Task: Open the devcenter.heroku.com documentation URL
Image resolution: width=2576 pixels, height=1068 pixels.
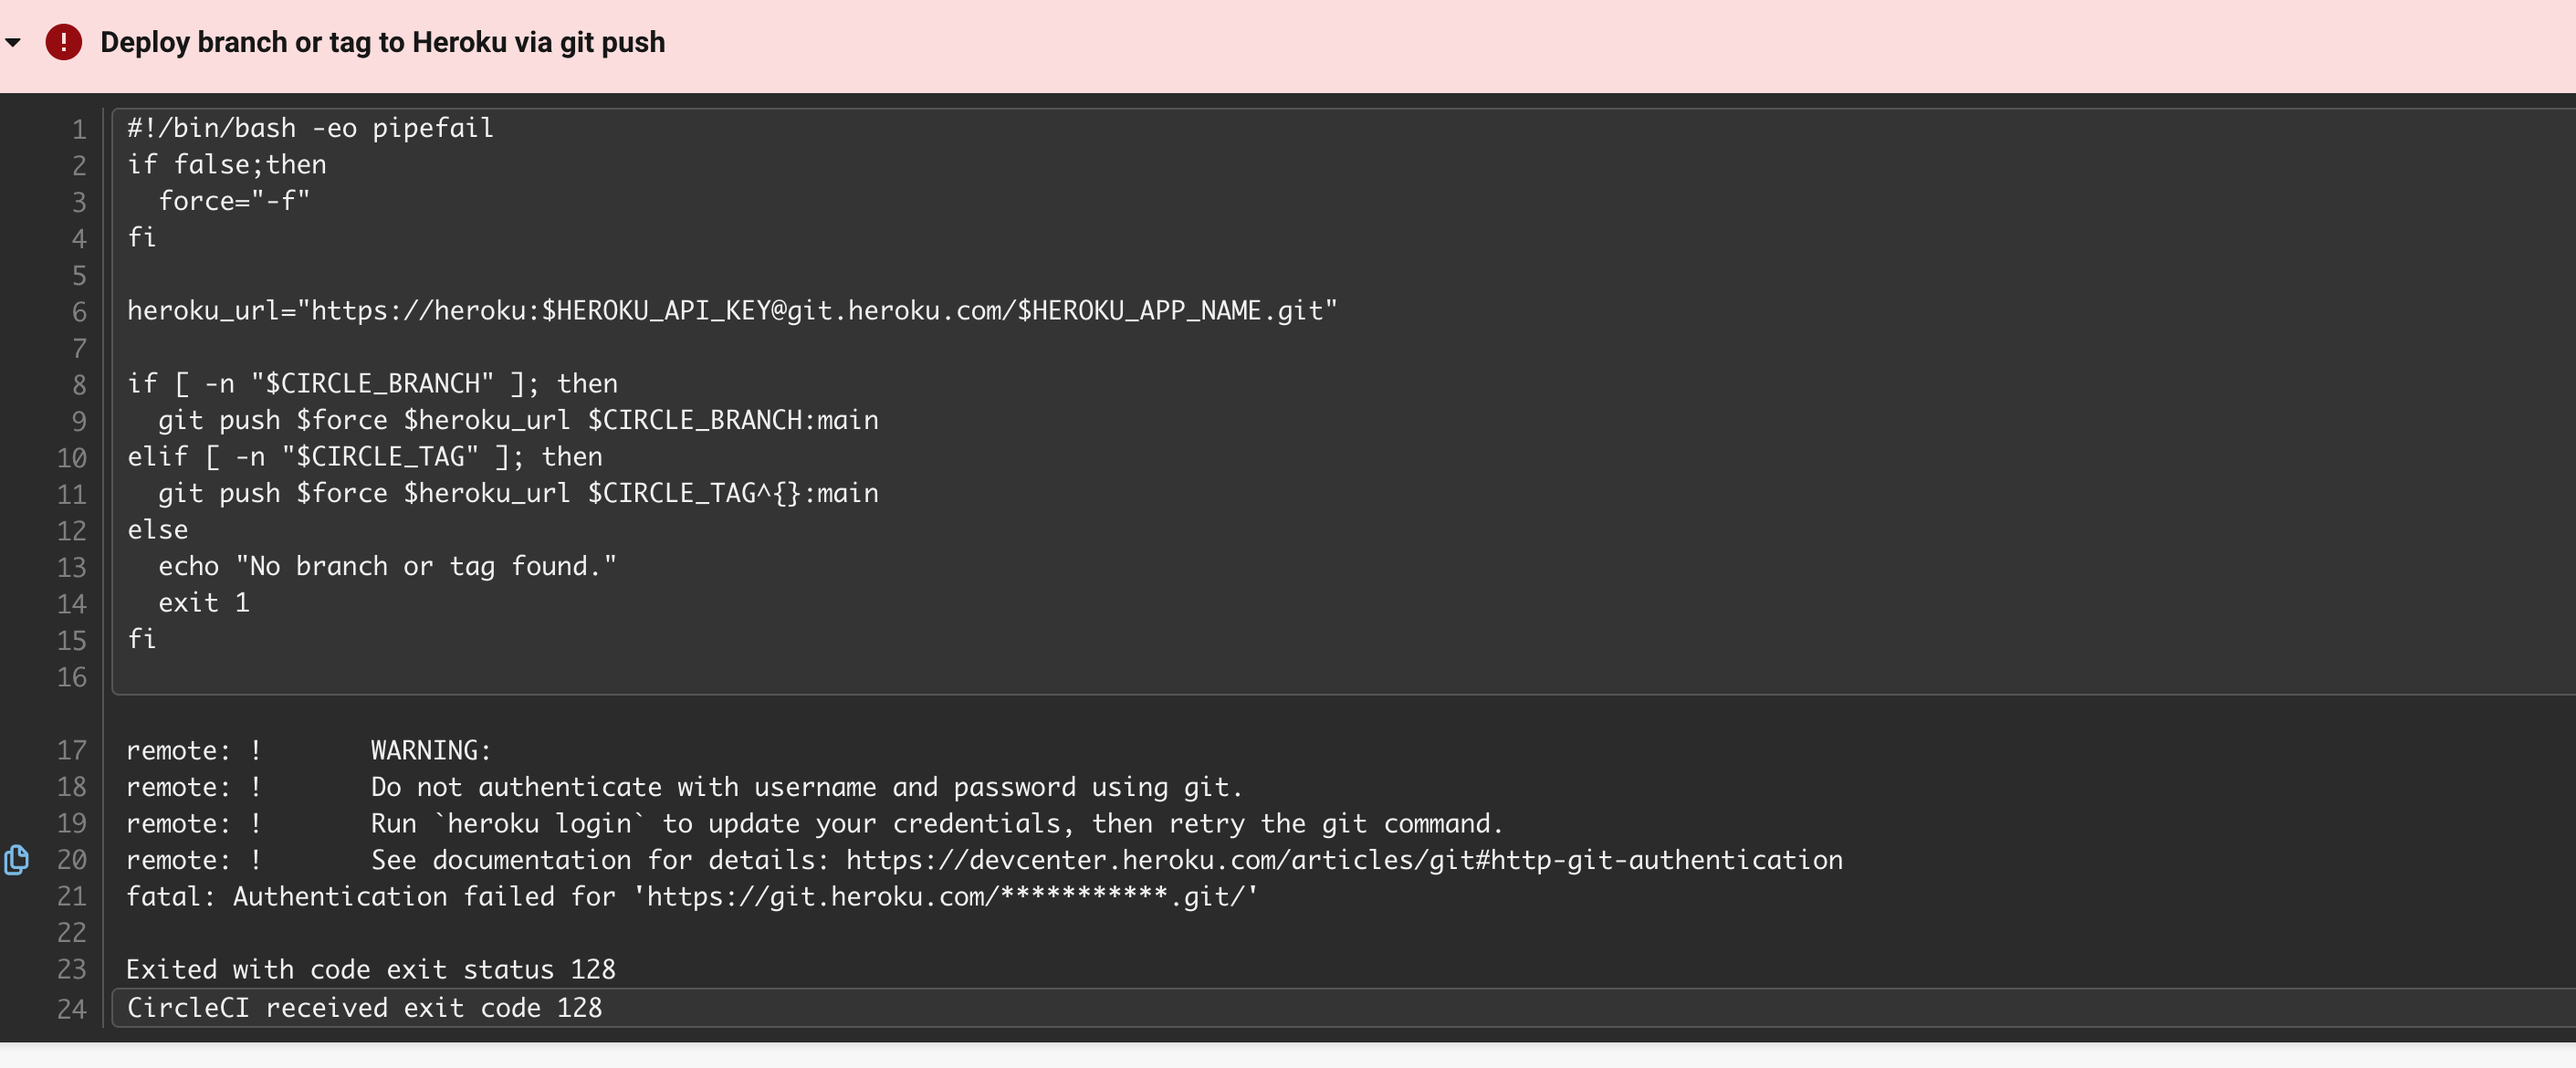Action: 1343,860
